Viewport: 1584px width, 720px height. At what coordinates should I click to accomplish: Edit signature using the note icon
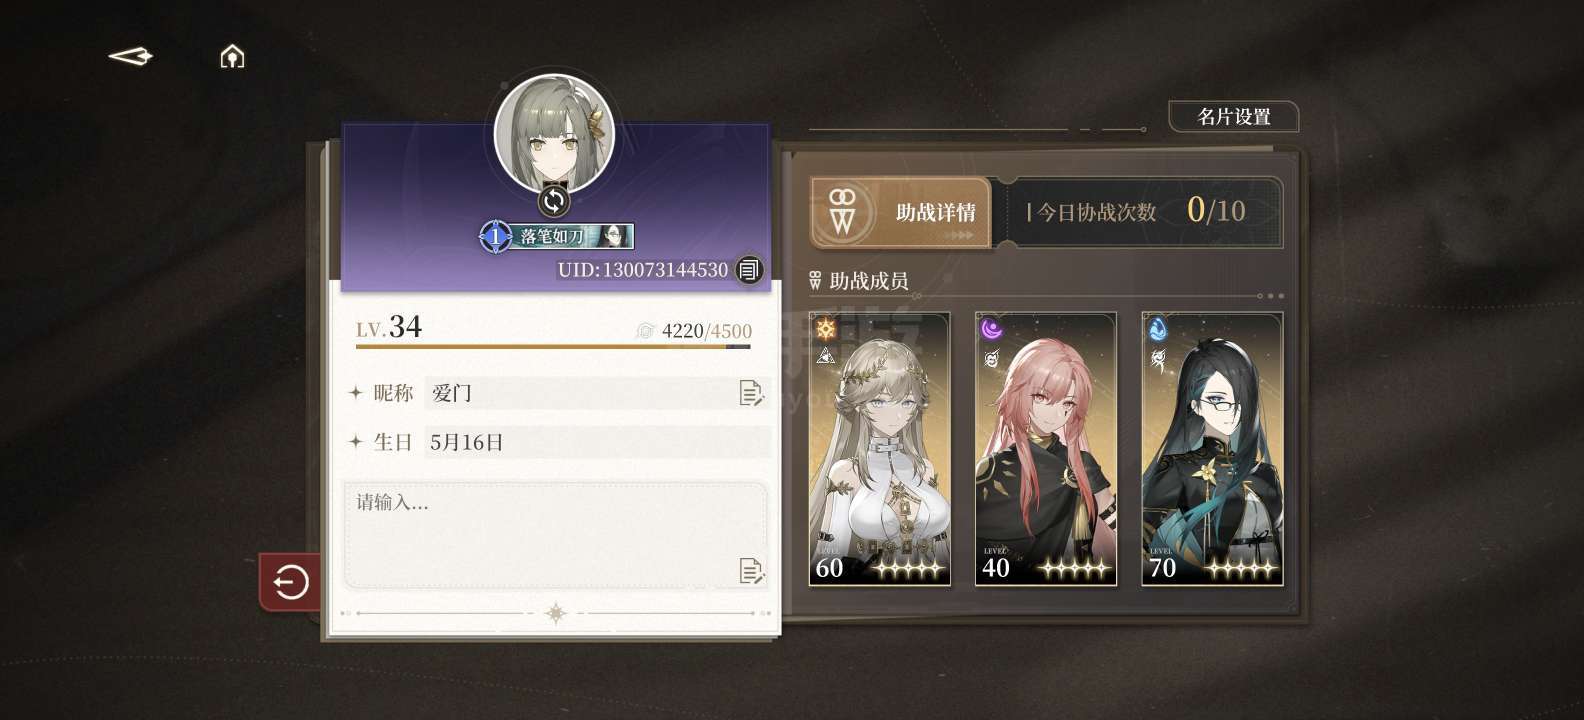751,570
